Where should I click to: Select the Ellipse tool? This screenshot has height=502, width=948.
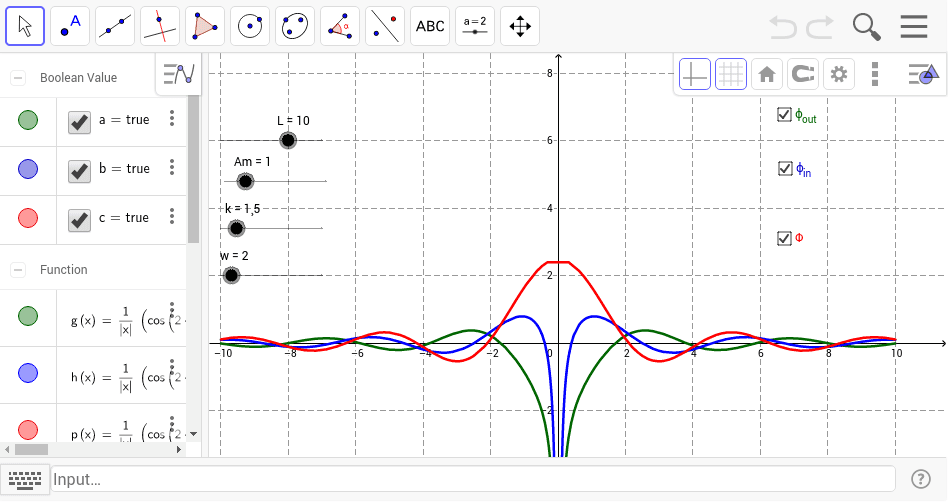[x=295, y=27]
